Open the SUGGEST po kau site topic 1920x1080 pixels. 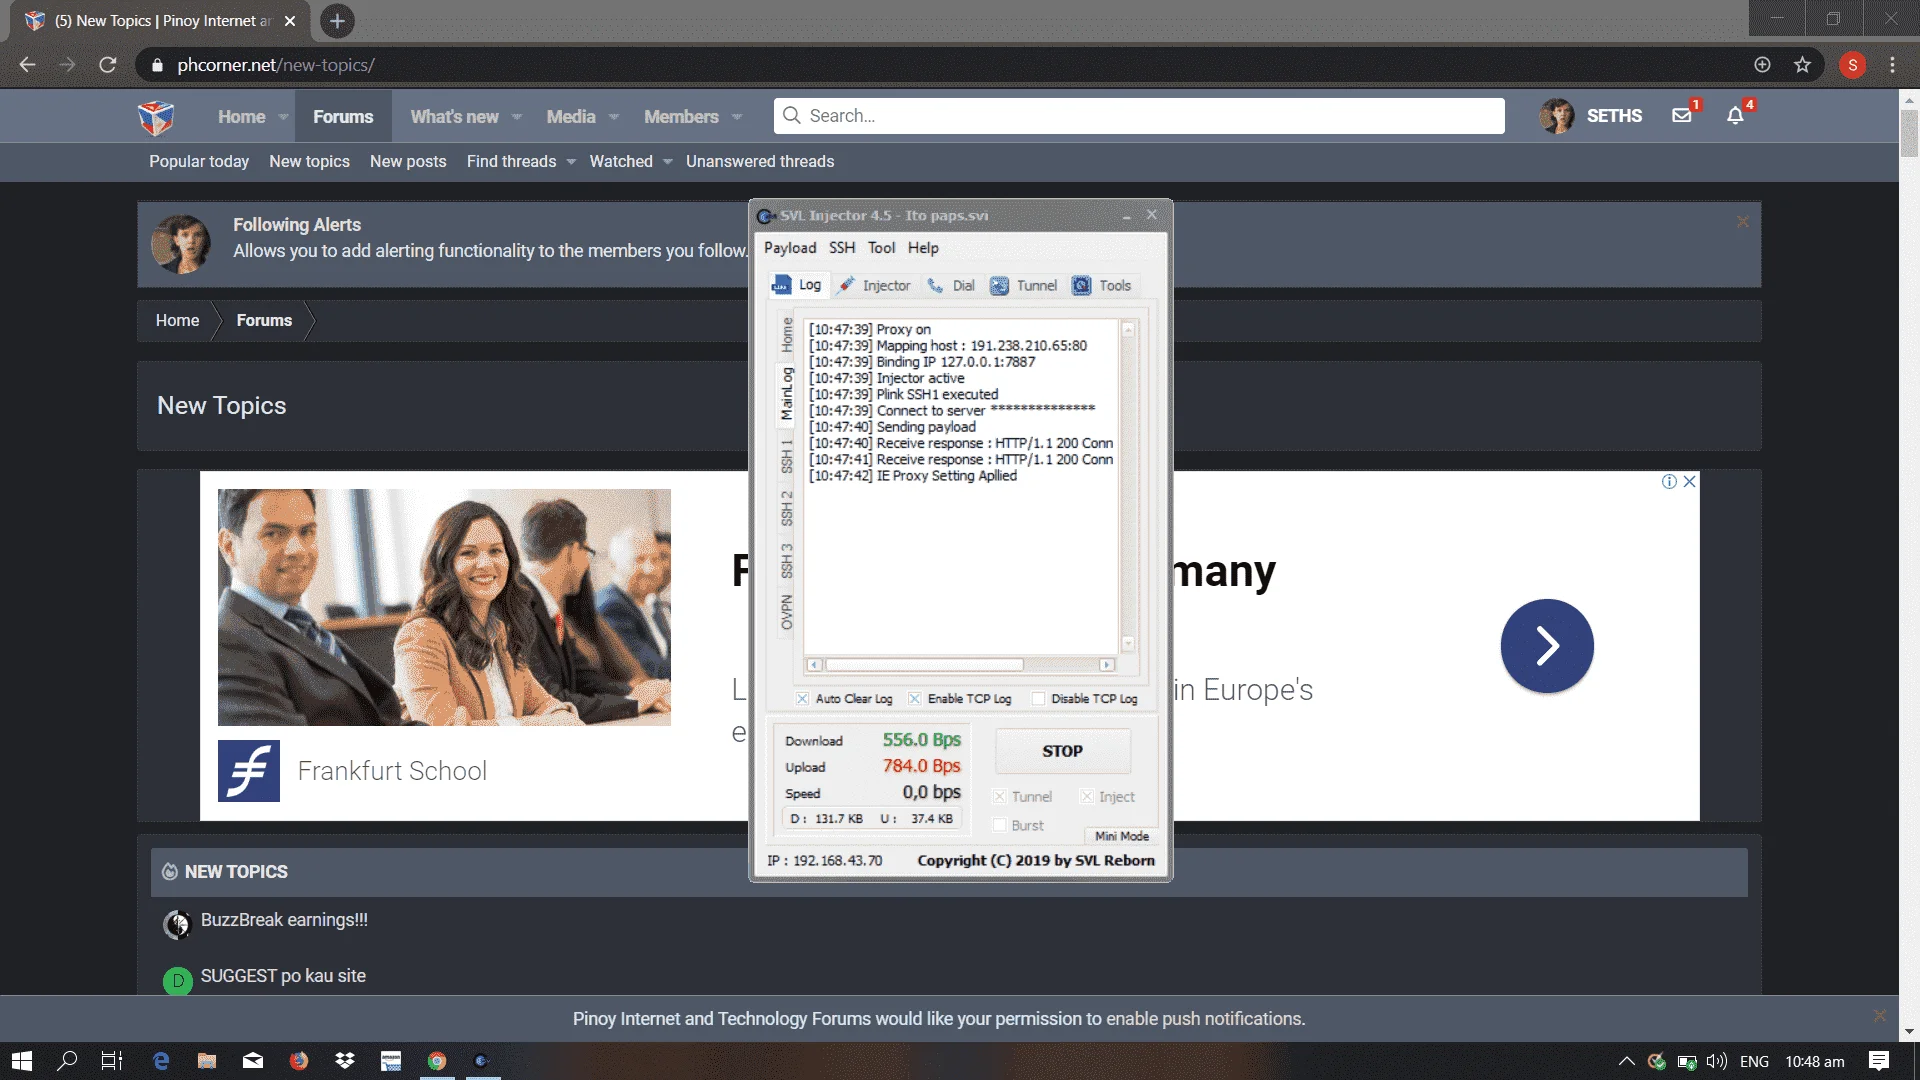pos(283,976)
